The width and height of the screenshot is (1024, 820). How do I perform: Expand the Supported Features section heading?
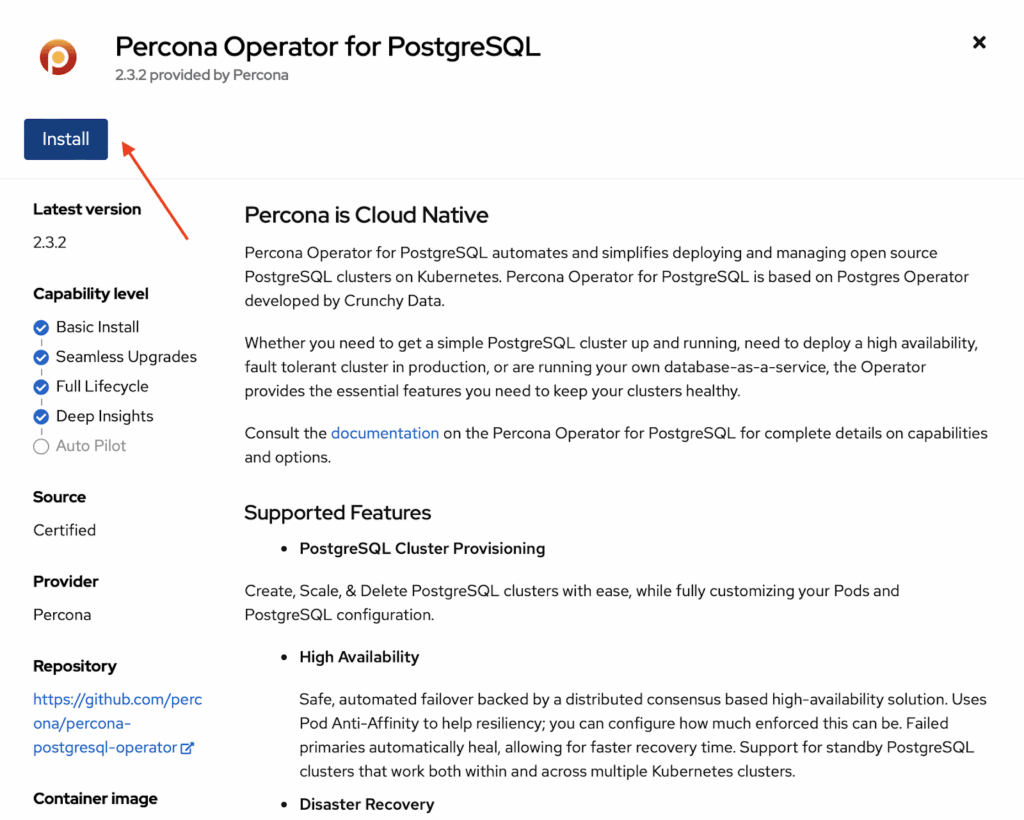tap(337, 513)
